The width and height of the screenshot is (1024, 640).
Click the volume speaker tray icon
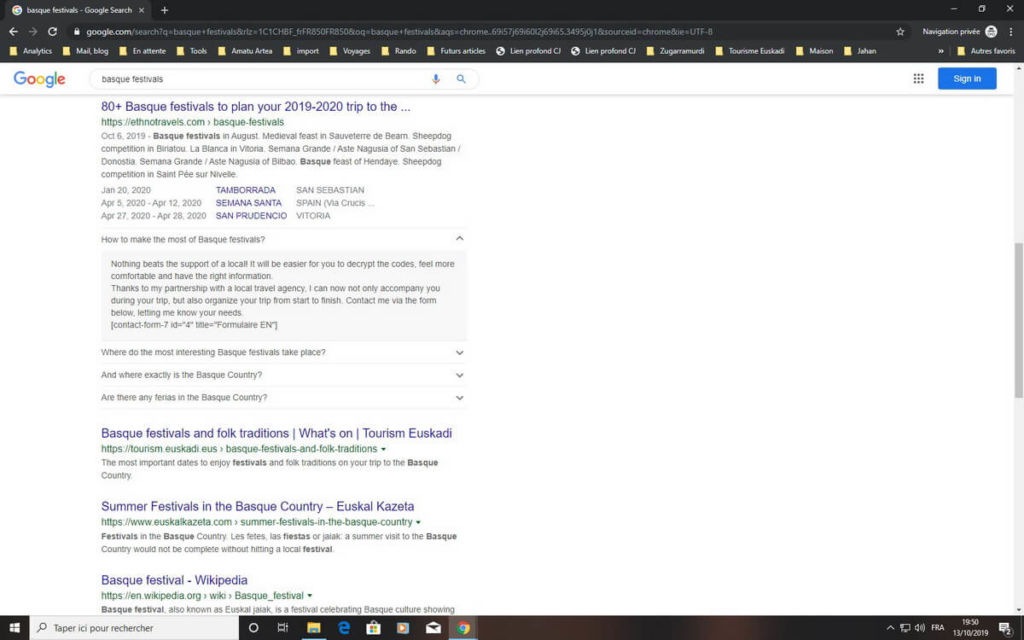click(920, 628)
